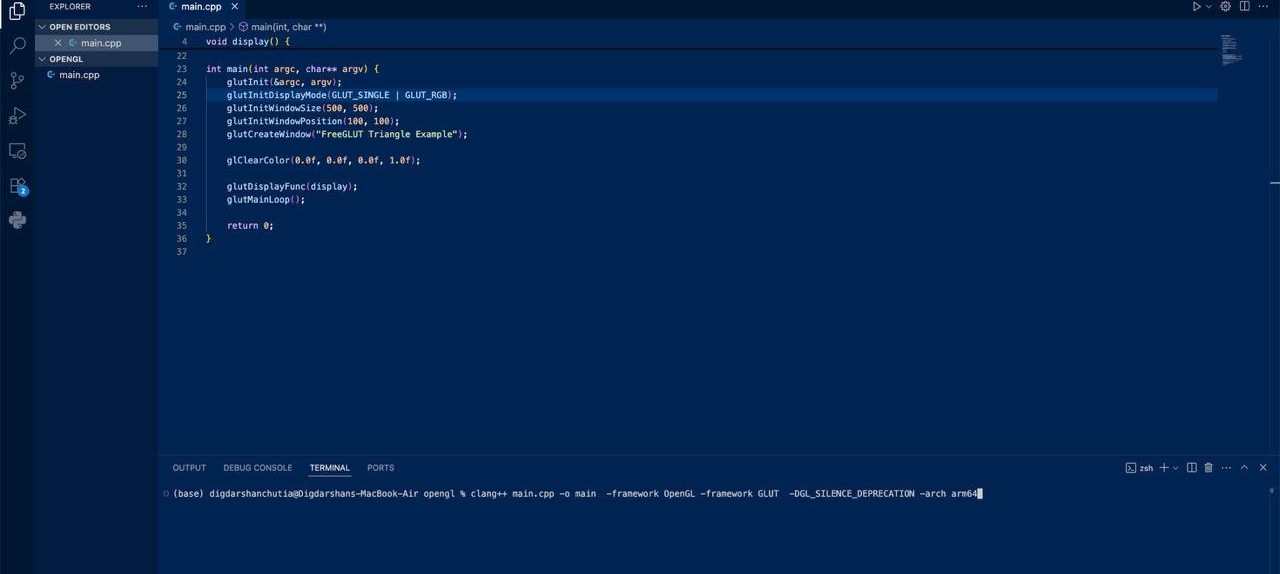Open the Source Control view

click(17, 81)
